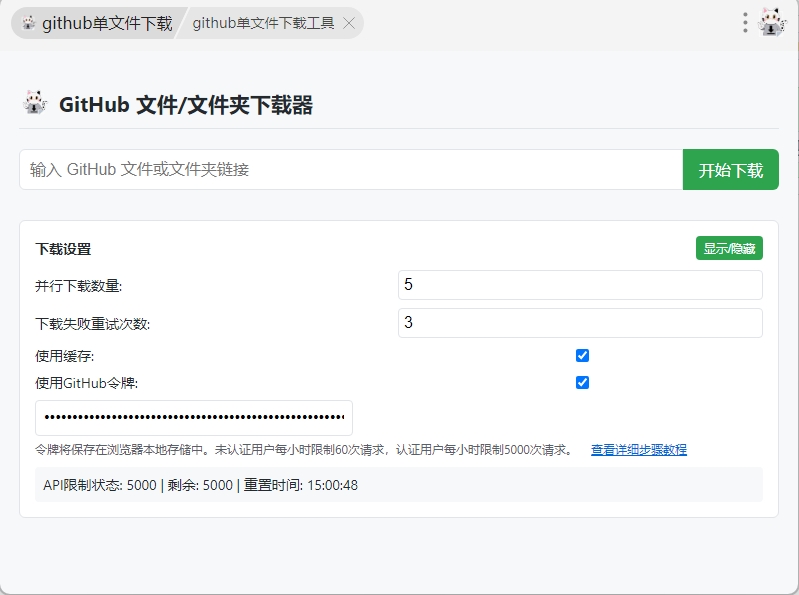The width and height of the screenshot is (799, 595).
Task: Open the 查看详细步骤教程 link
Action: pyautogui.click(x=639, y=450)
